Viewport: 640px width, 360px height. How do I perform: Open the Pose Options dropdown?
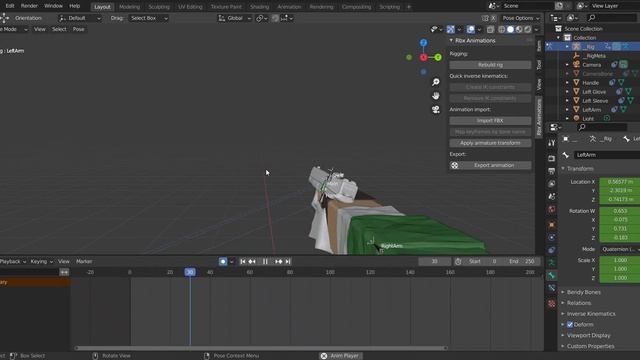point(520,18)
